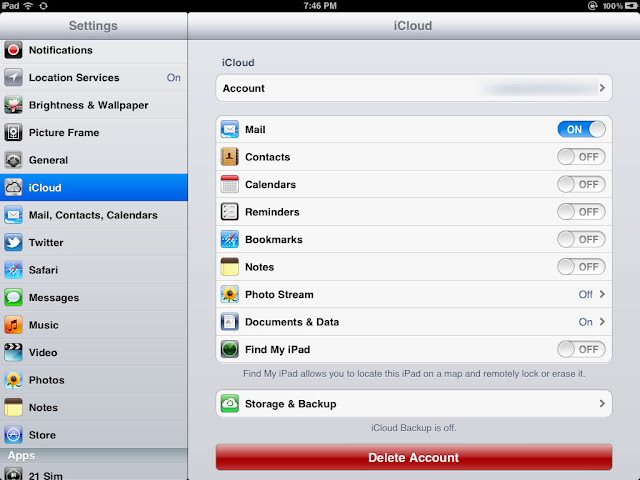This screenshot has width=640, height=480.
Task: Tap the Calendars icon in iCloud list
Action: pos(229,184)
